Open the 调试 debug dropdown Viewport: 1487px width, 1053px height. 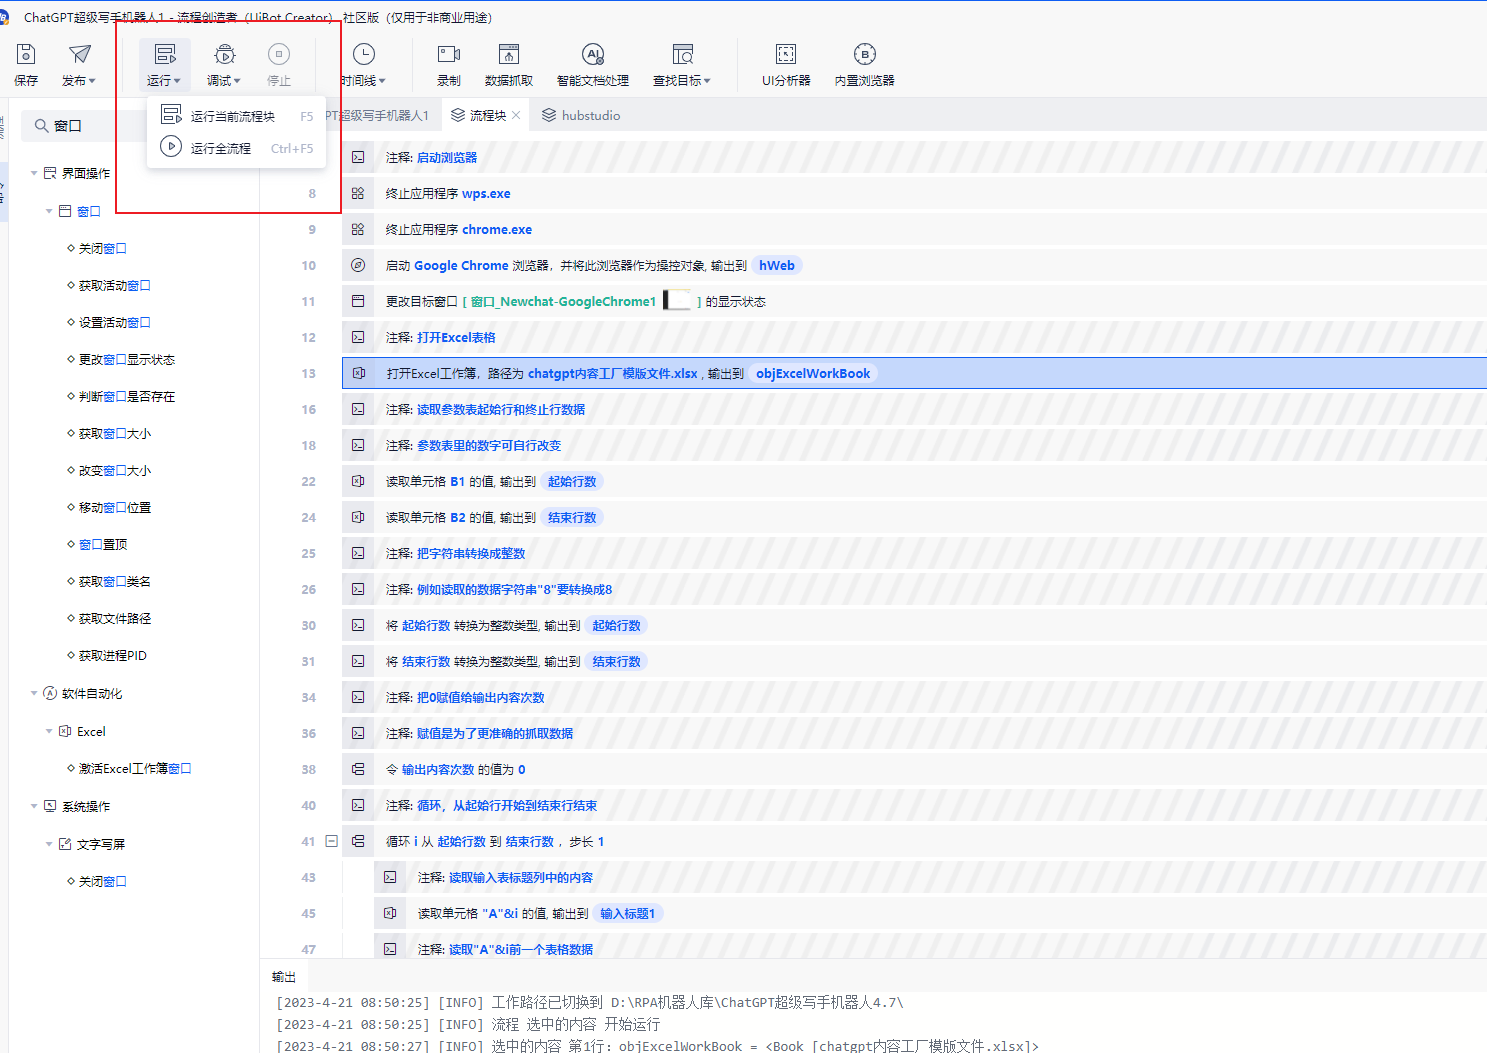(224, 65)
